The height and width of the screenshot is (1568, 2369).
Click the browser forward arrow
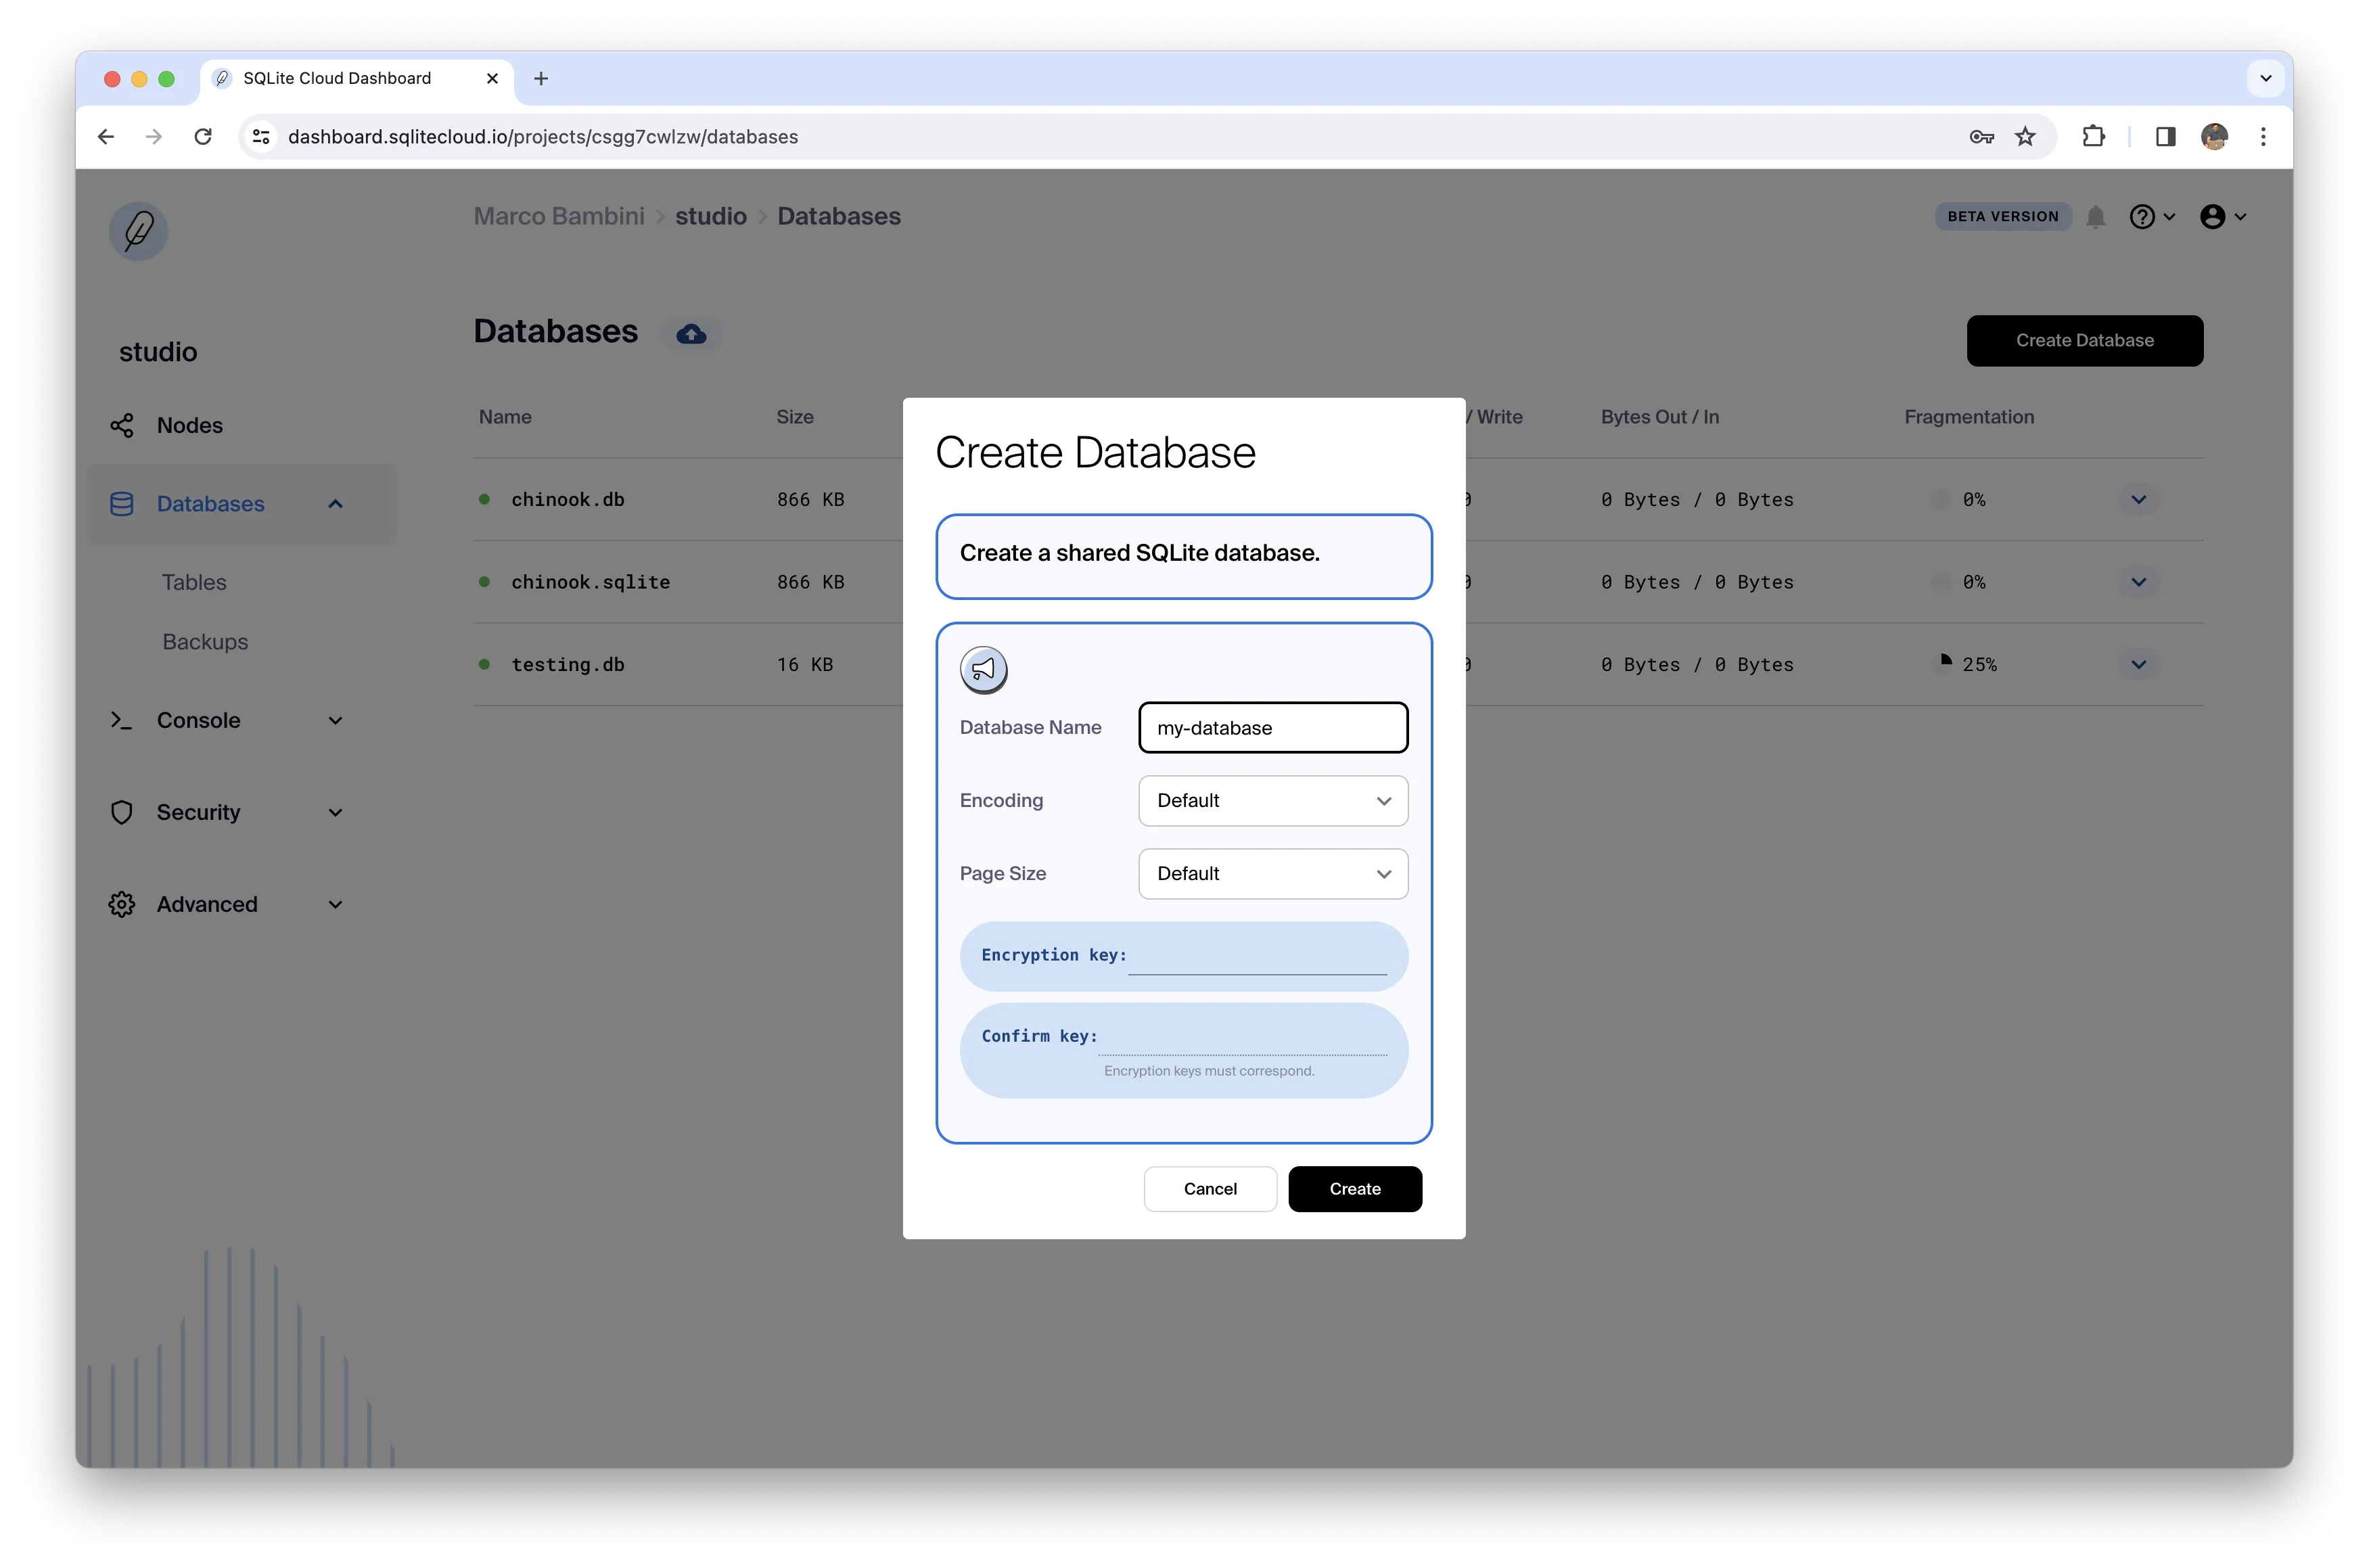[x=154, y=137]
